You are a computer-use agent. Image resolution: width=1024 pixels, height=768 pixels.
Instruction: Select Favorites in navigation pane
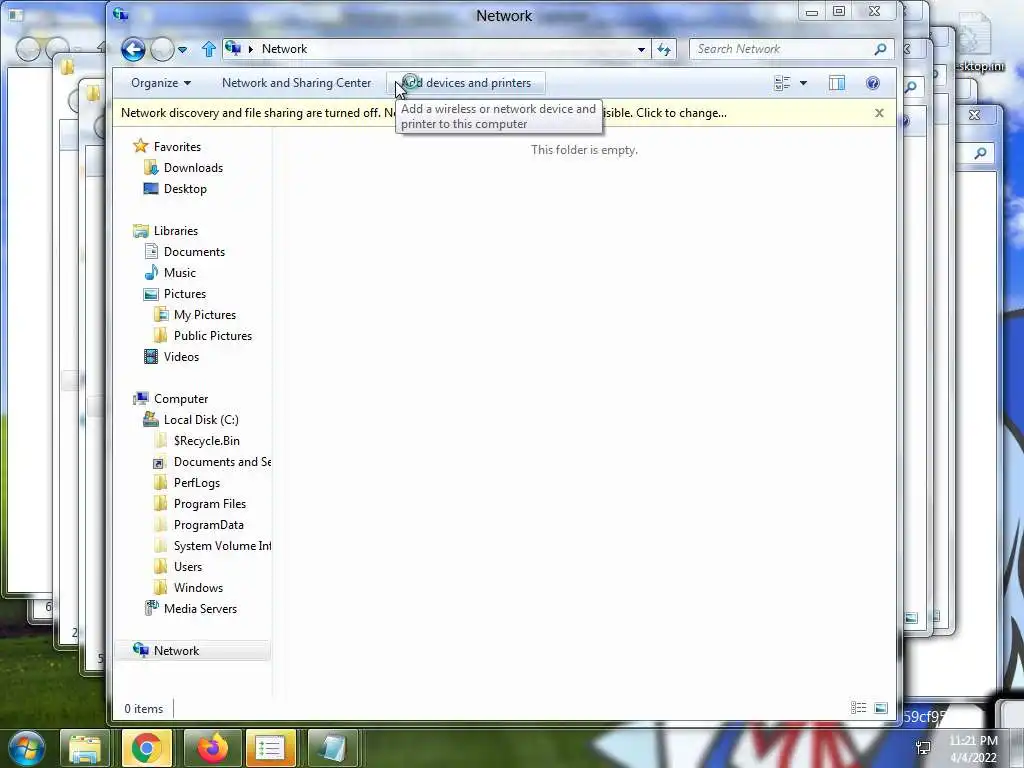177,147
